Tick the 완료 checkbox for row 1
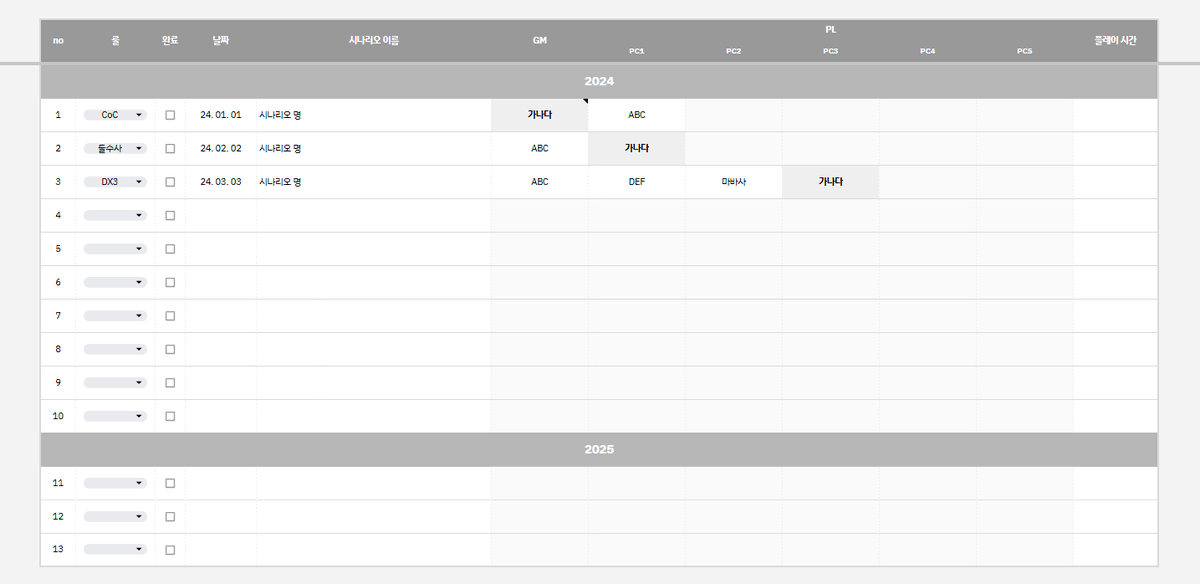 (170, 115)
